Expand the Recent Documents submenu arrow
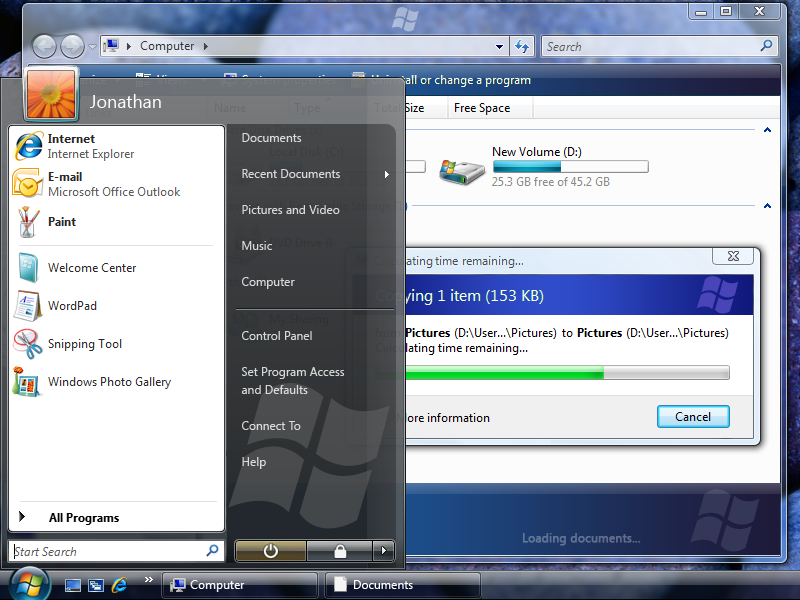 point(387,174)
